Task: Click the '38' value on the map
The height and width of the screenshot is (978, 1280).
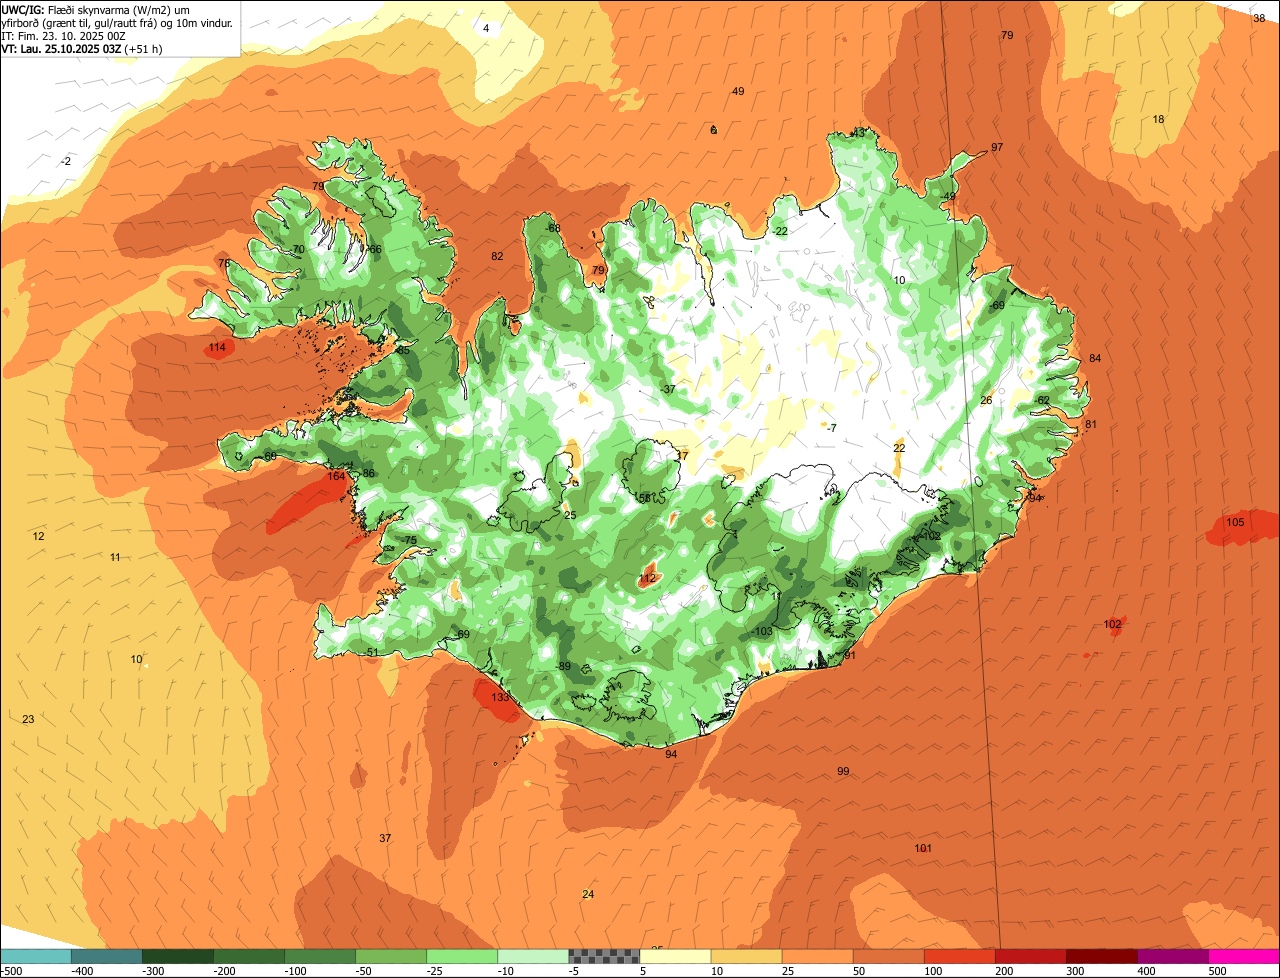Action: (1259, 17)
